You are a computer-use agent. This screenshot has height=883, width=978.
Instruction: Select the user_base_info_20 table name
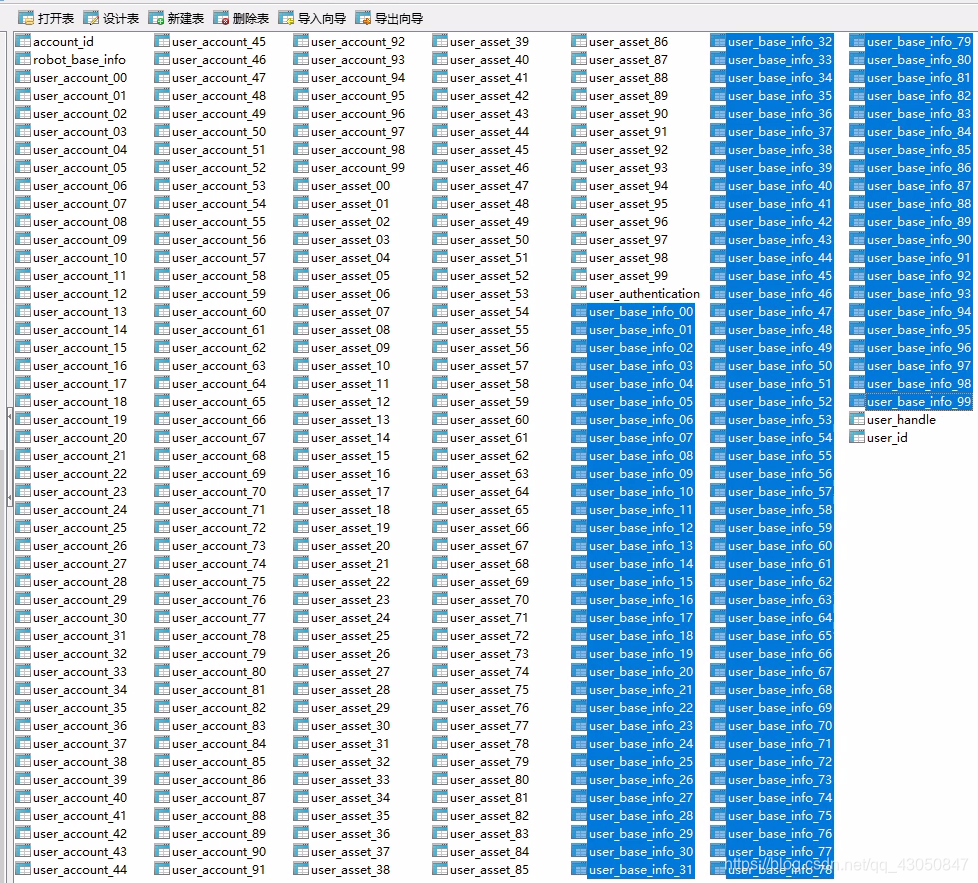pos(641,672)
